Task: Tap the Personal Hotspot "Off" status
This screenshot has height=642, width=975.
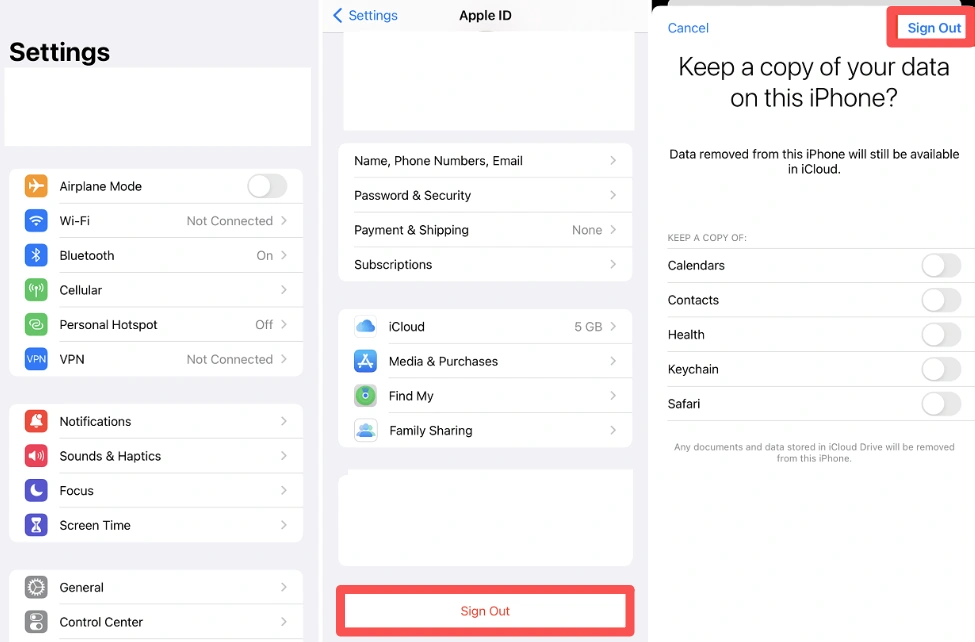Action: click(x=264, y=325)
